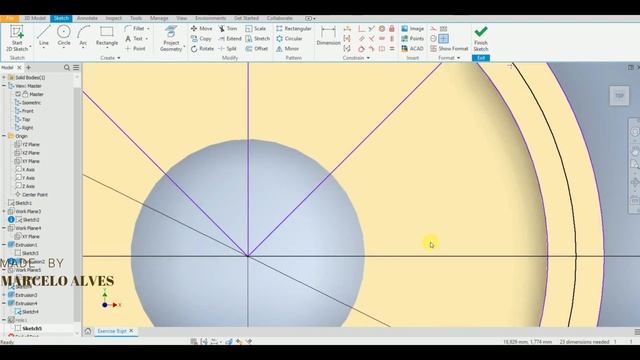Viewport: 640px width, 360px height.
Task: Click Project Geometry
Action: pos(171,38)
